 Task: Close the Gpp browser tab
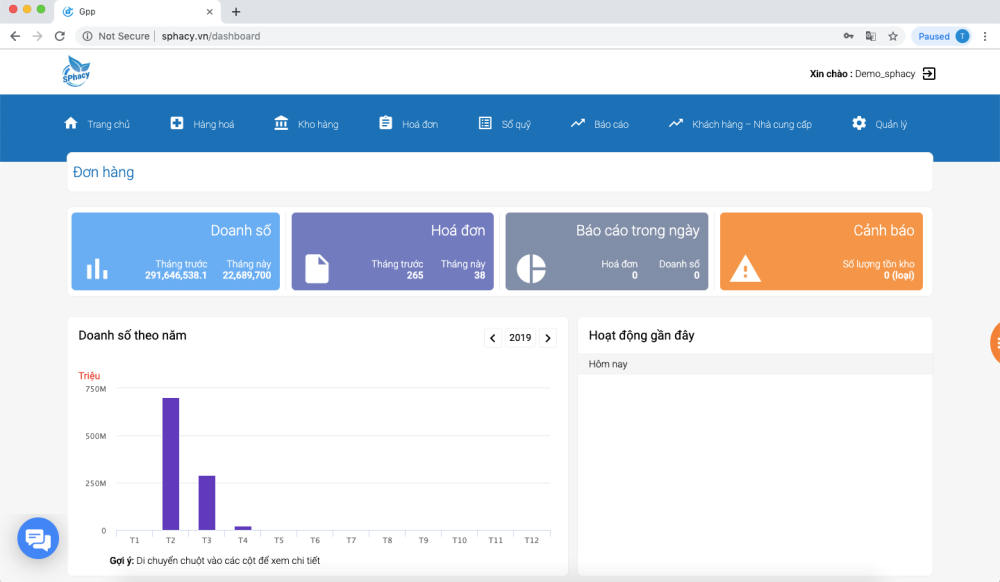tap(209, 11)
